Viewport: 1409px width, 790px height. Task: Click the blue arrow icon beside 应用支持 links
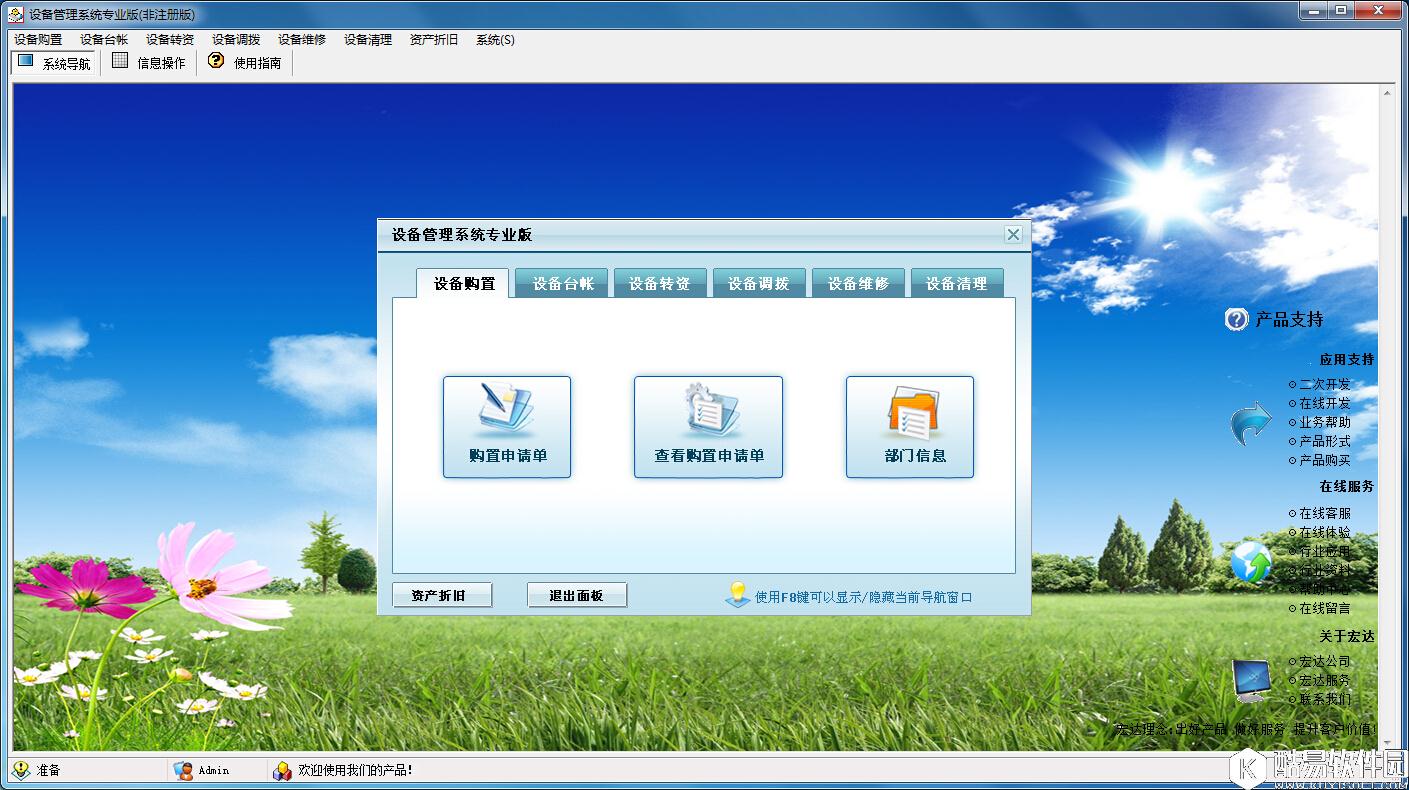click(1248, 423)
